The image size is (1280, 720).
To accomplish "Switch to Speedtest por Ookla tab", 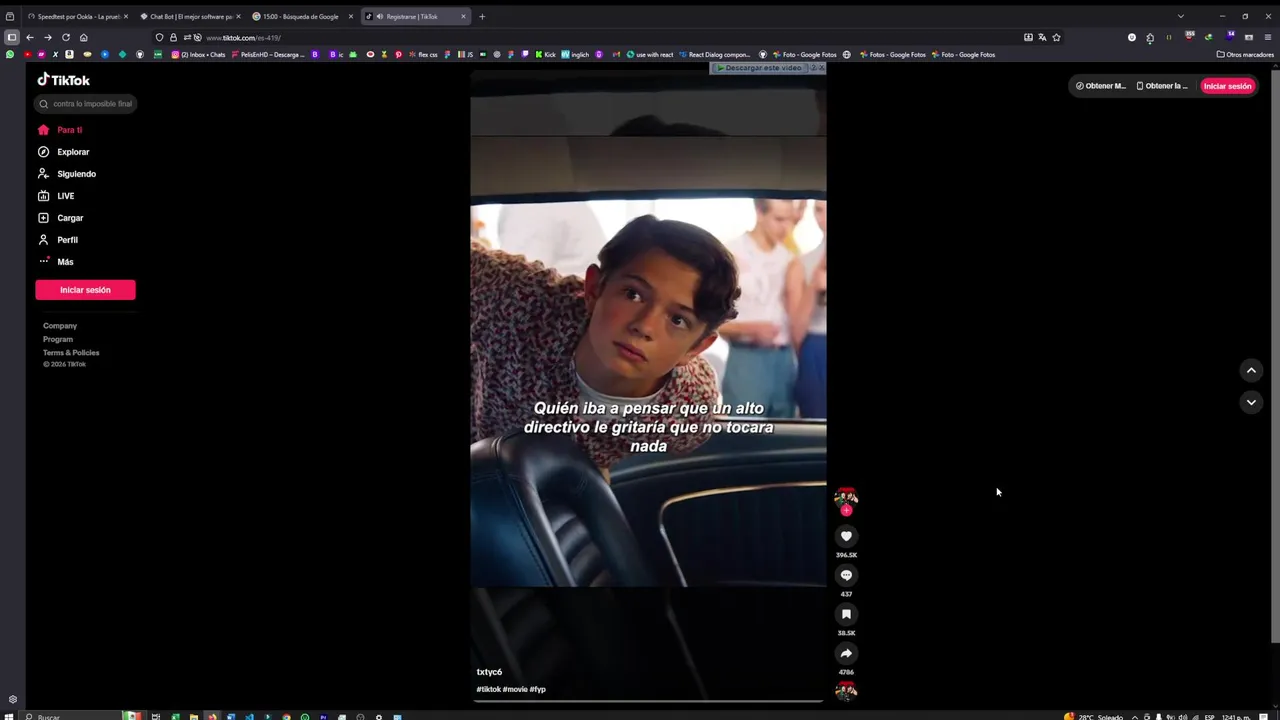I will (x=76, y=17).
